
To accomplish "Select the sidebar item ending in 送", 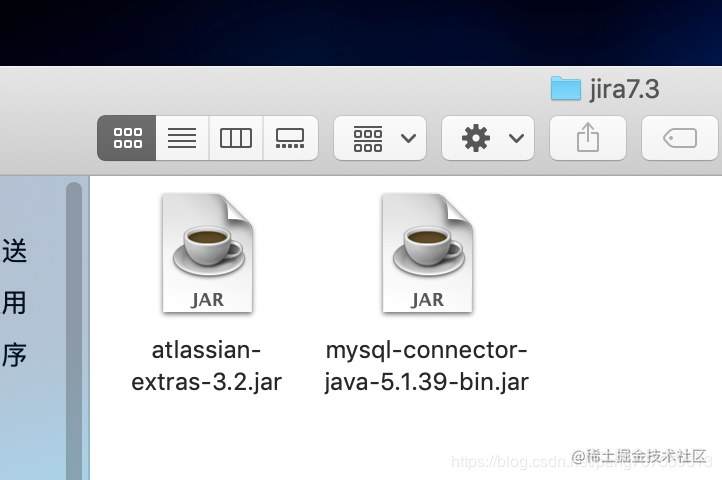I will pyautogui.click(x=15, y=251).
